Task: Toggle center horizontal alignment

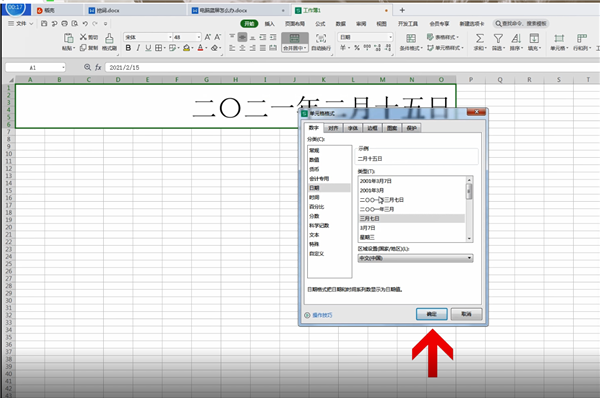Action: point(242,48)
